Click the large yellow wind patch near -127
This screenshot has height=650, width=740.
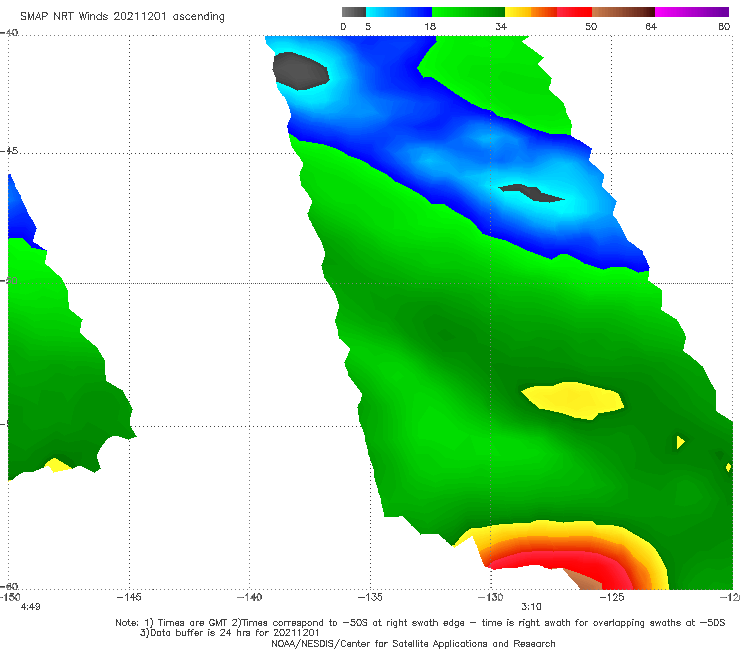573,400
